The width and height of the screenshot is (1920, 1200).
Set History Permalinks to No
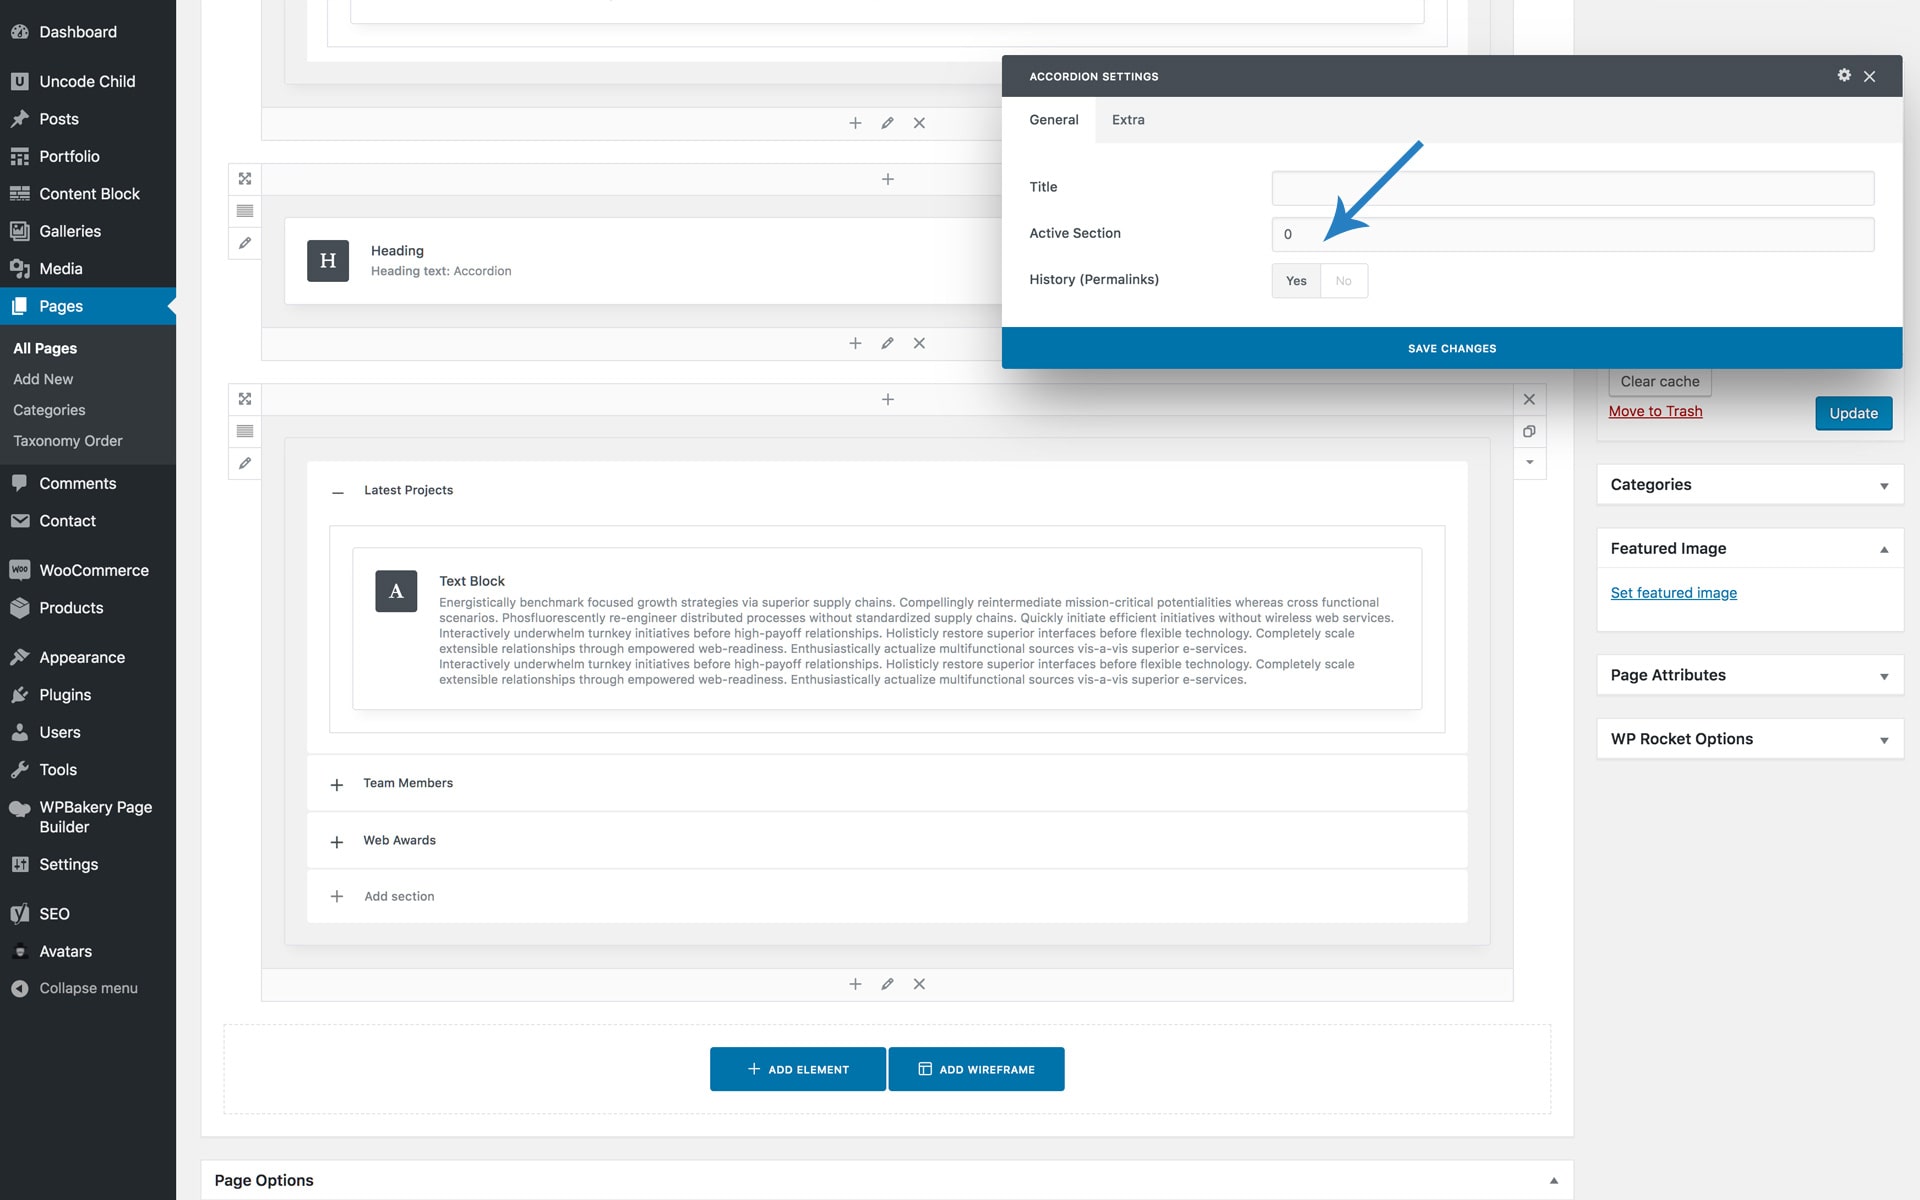coord(1343,281)
